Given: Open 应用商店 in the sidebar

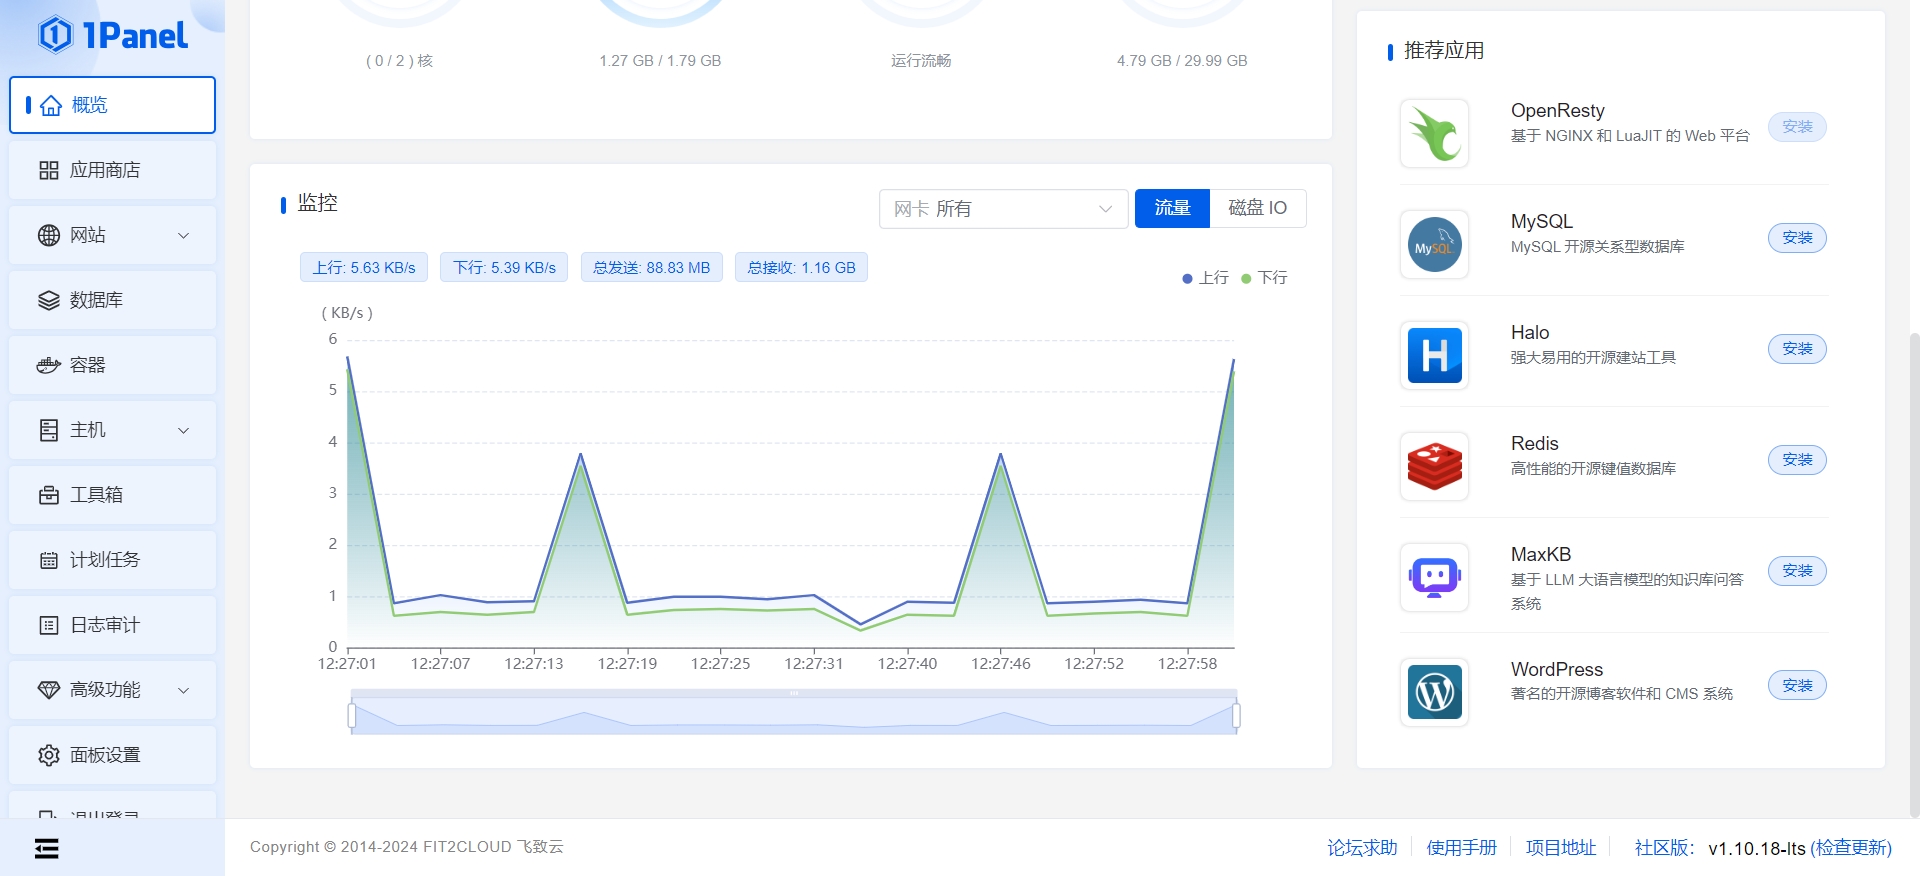Looking at the screenshot, I should tap(112, 170).
